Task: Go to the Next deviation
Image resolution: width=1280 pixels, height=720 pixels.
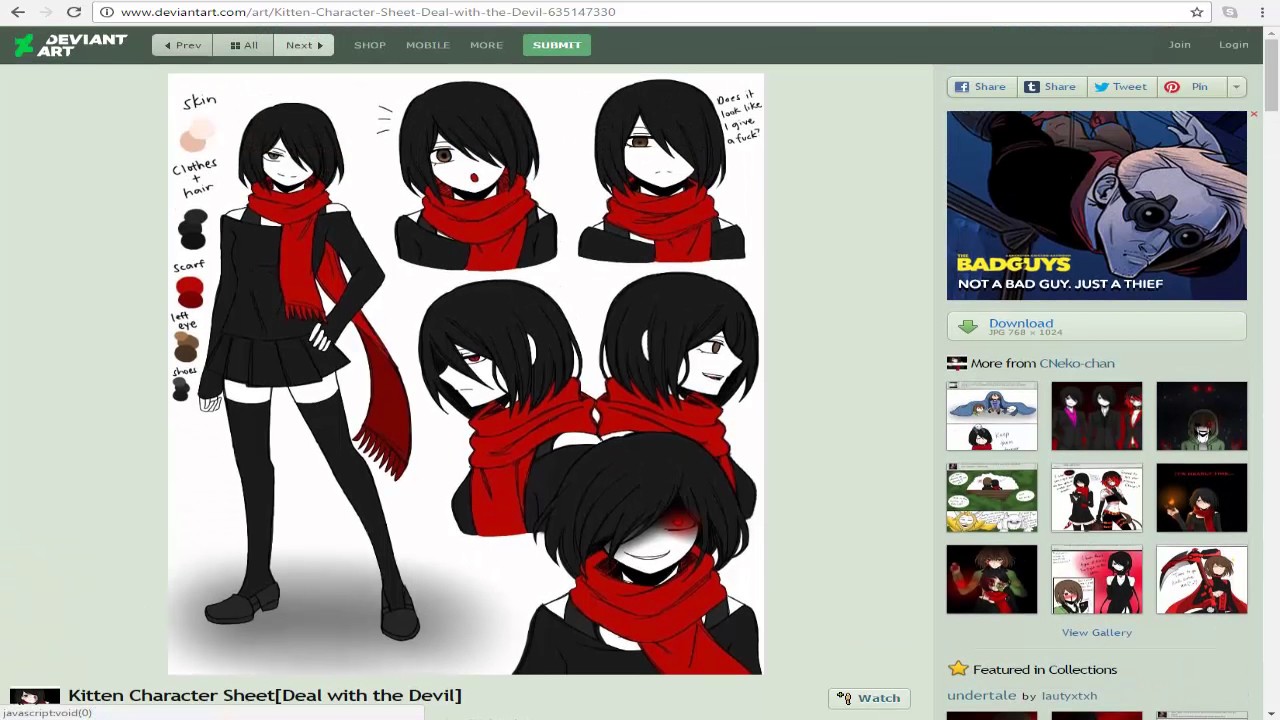Action: point(304,45)
